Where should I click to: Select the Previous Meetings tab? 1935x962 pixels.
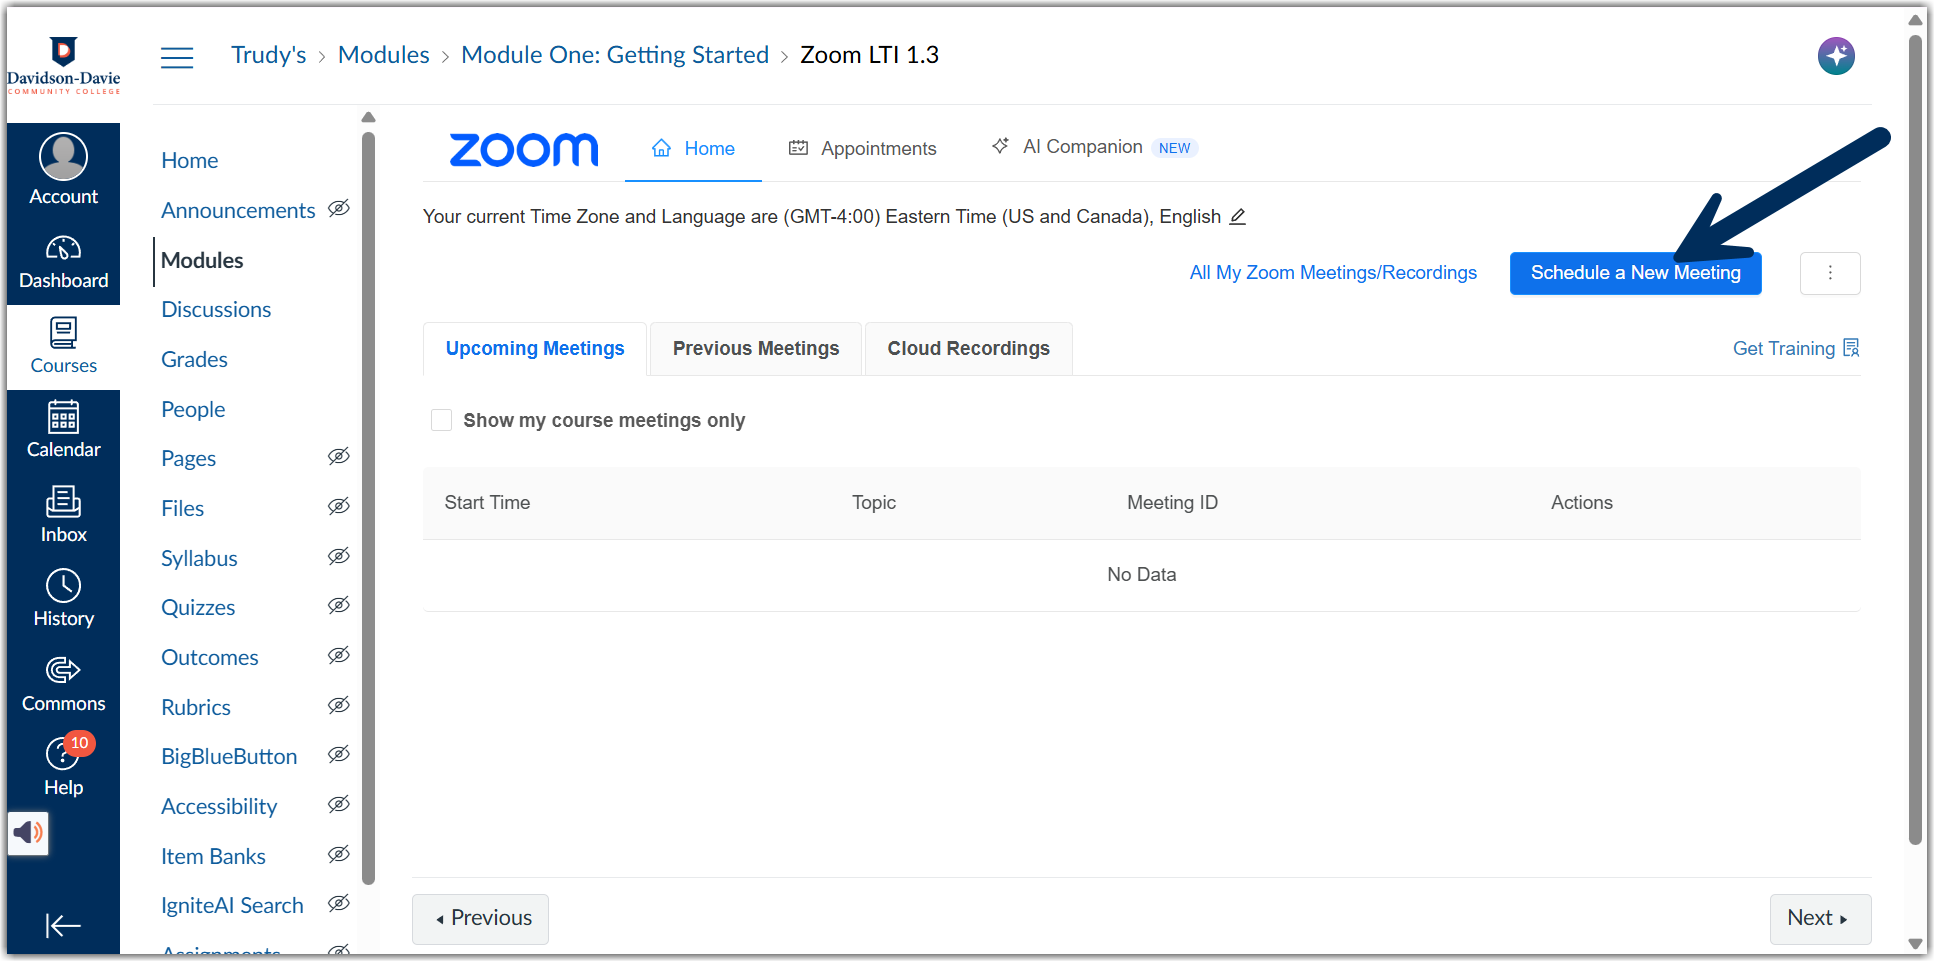[x=756, y=348]
